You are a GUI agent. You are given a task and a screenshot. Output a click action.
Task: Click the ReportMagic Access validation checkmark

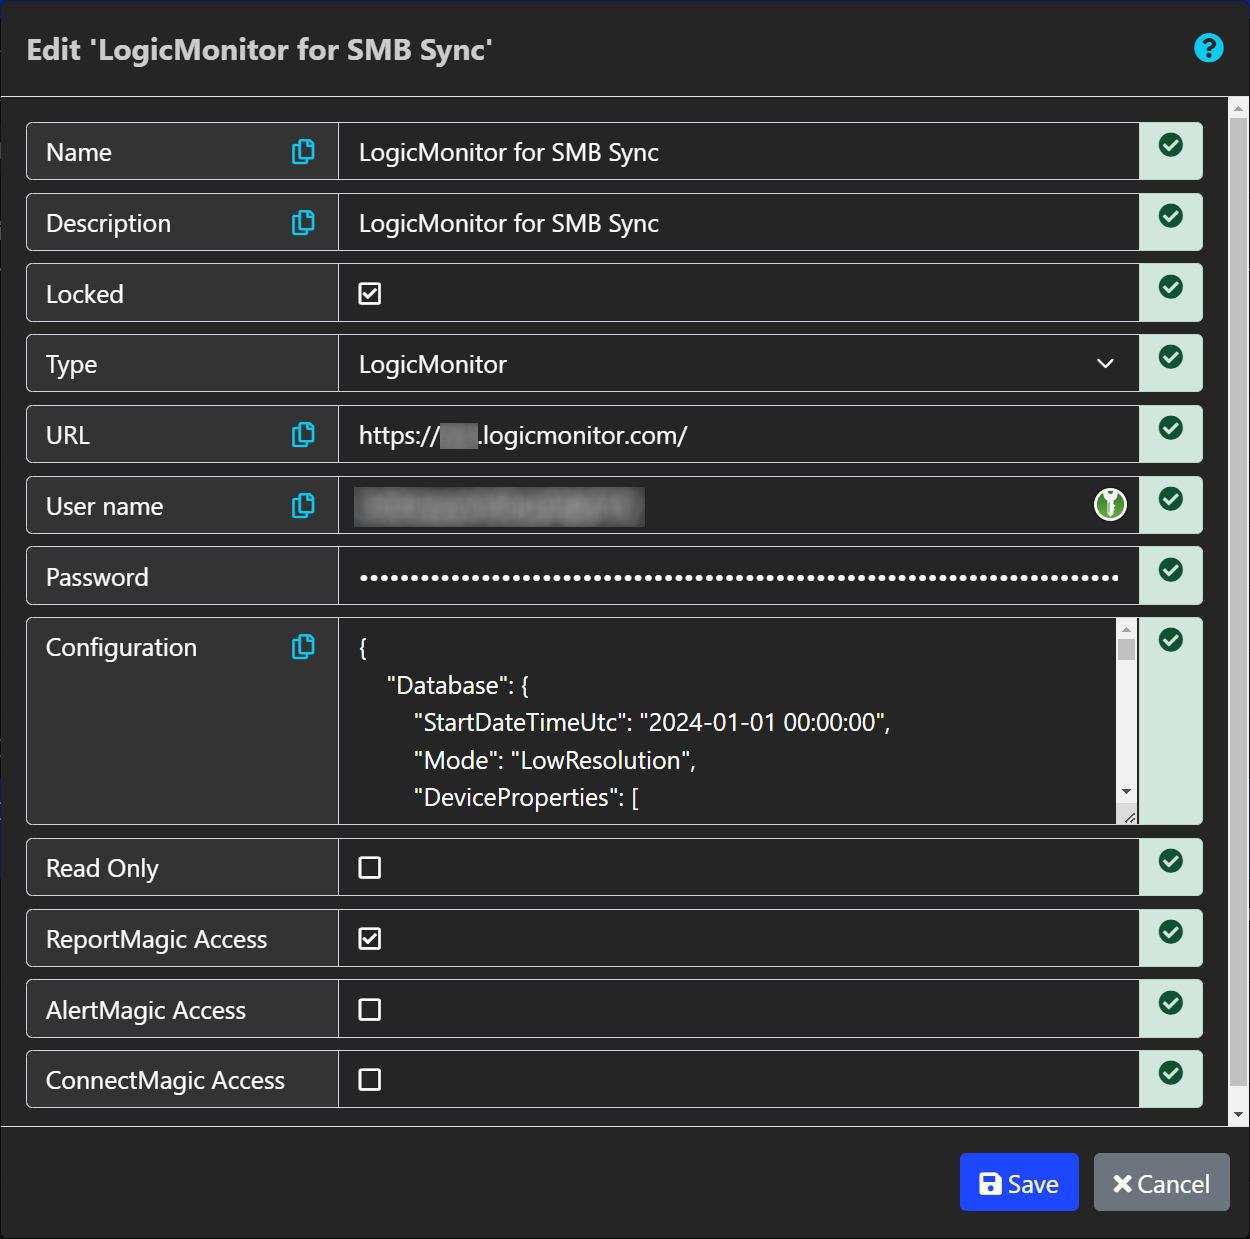tap(1171, 932)
